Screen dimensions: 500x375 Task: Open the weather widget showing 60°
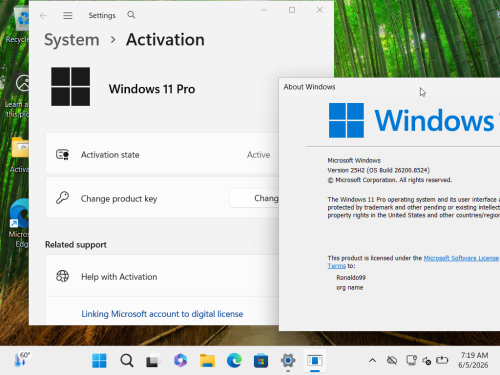(22, 359)
